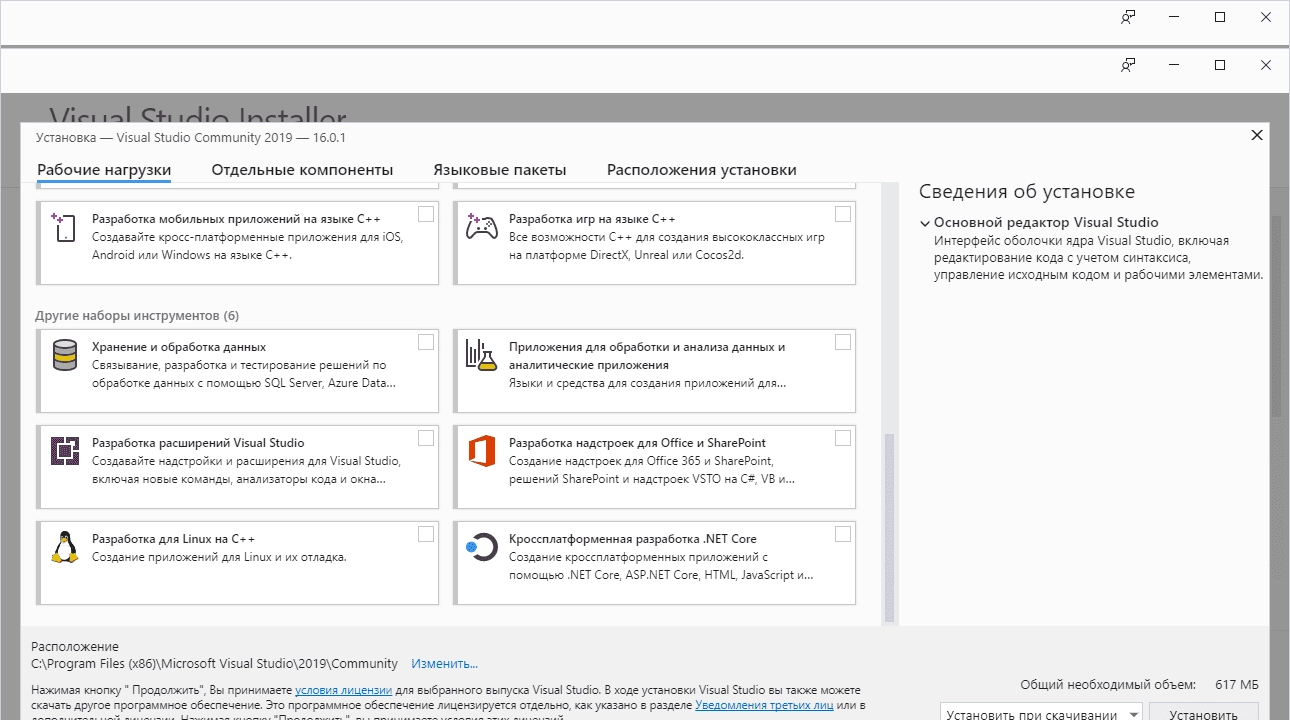Viewport: 1290px width, 720px height.
Task: Toggle Разработка расширений Visual Studio checkbox
Action: pyautogui.click(x=426, y=438)
